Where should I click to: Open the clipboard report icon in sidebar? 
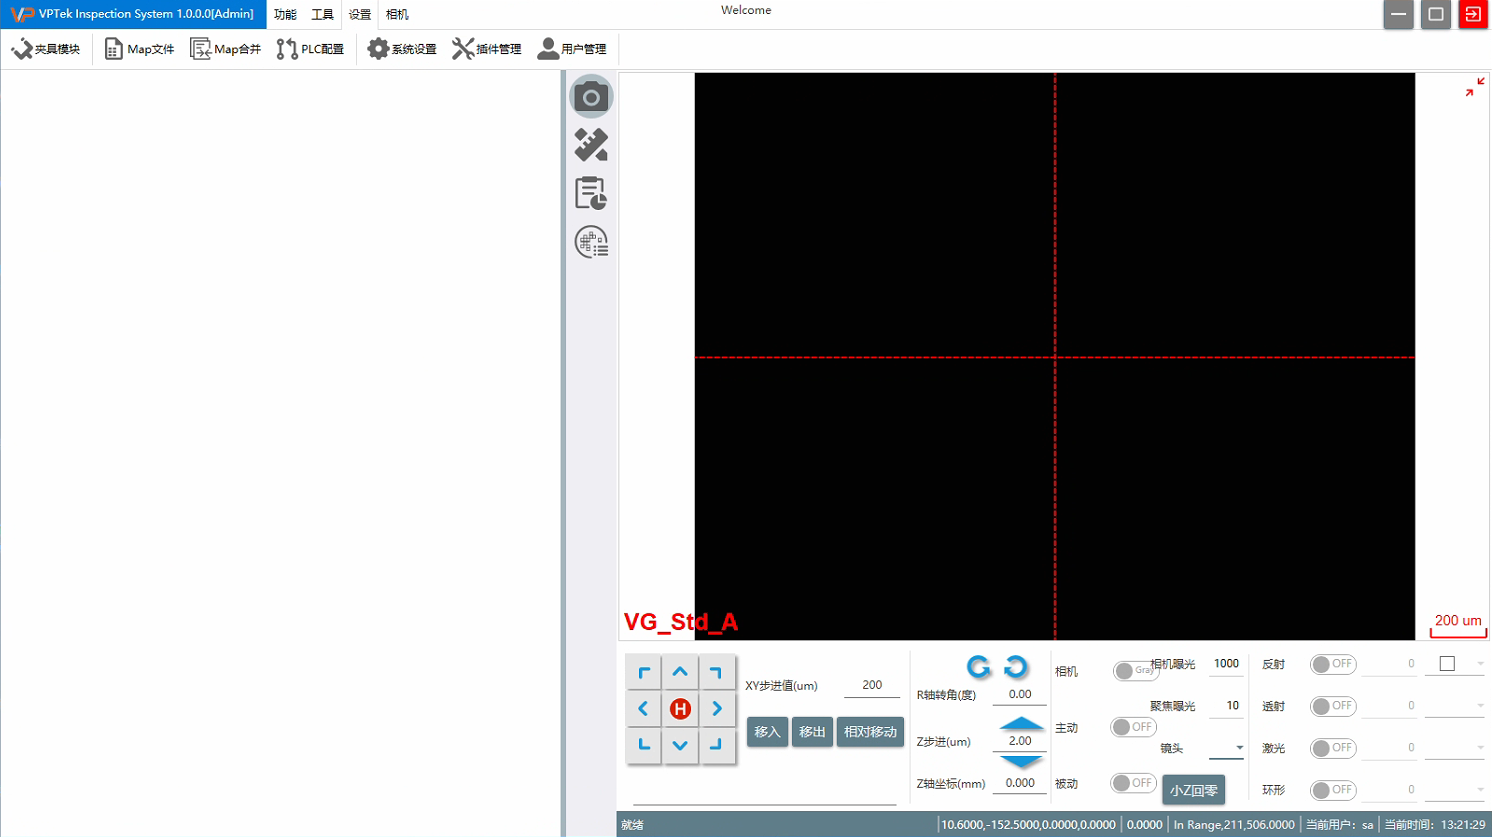pos(591,193)
